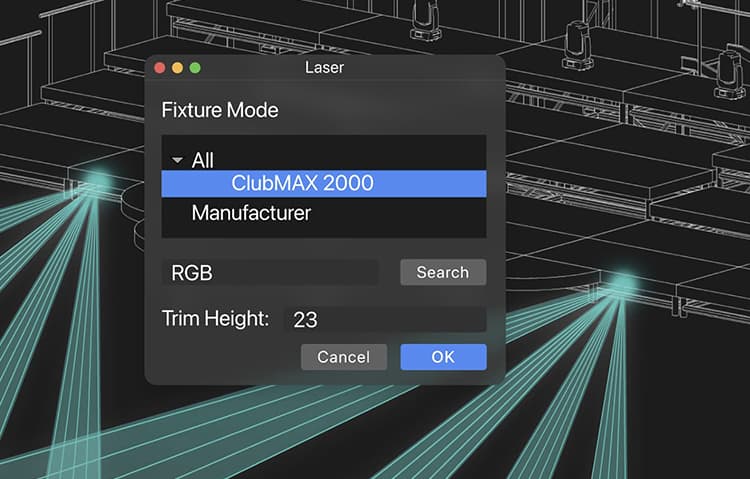Close the Laser dialog with red button
Screen dimensions: 750x479
point(160,68)
